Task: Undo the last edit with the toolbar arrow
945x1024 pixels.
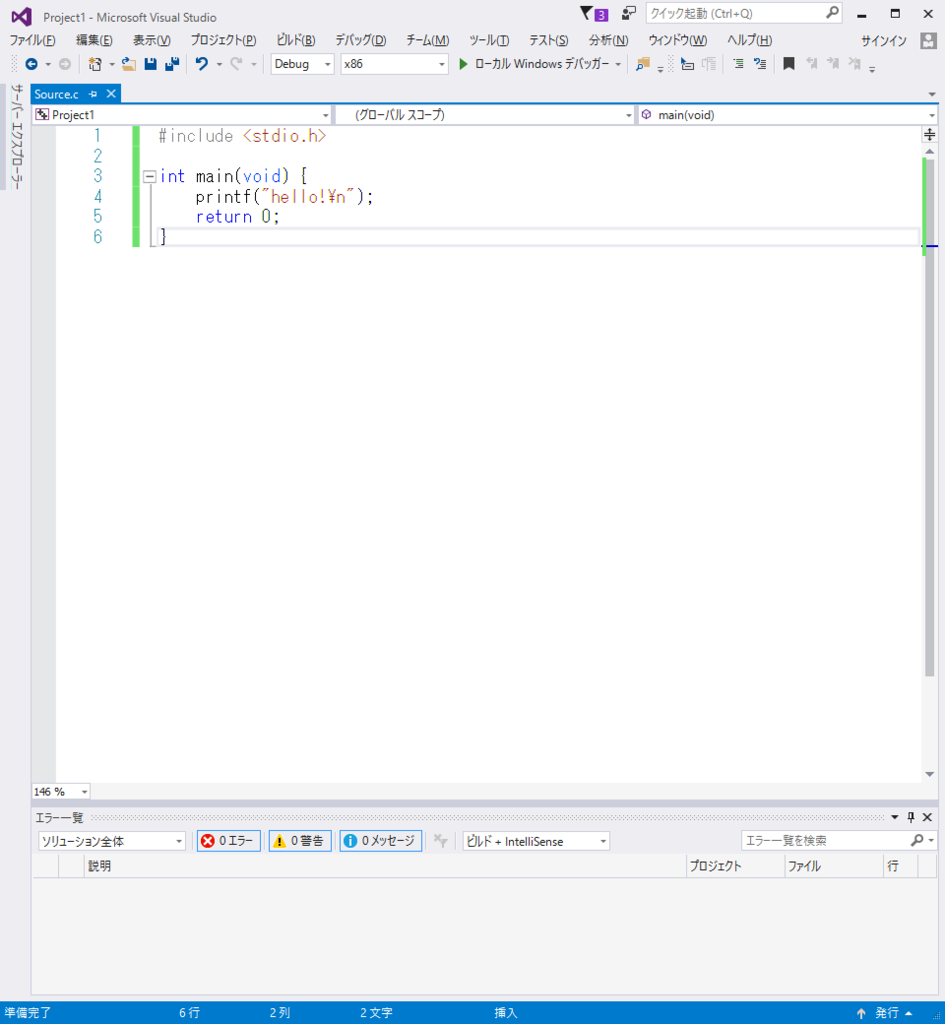Action: click(x=202, y=64)
